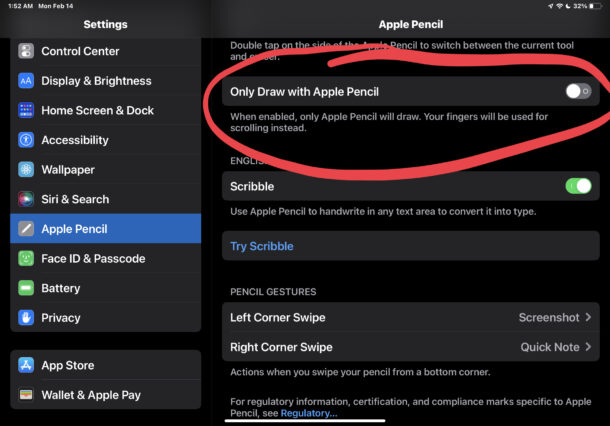Open the green Battery icon
Screen dimensions: 610x426
tap(26, 288)
